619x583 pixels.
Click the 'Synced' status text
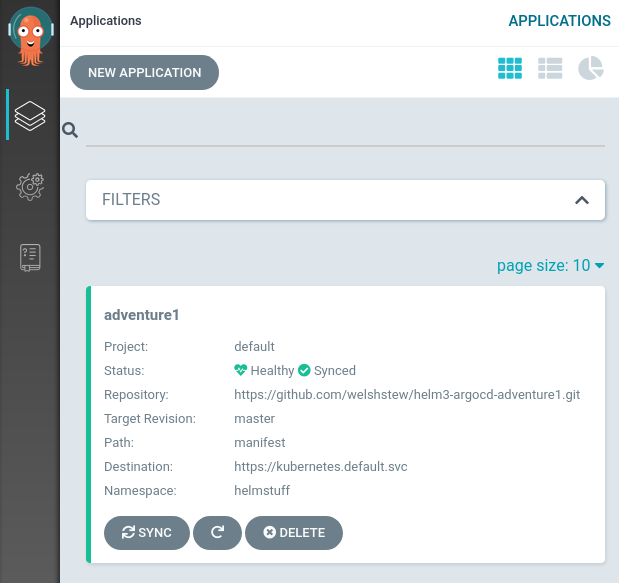335,371
